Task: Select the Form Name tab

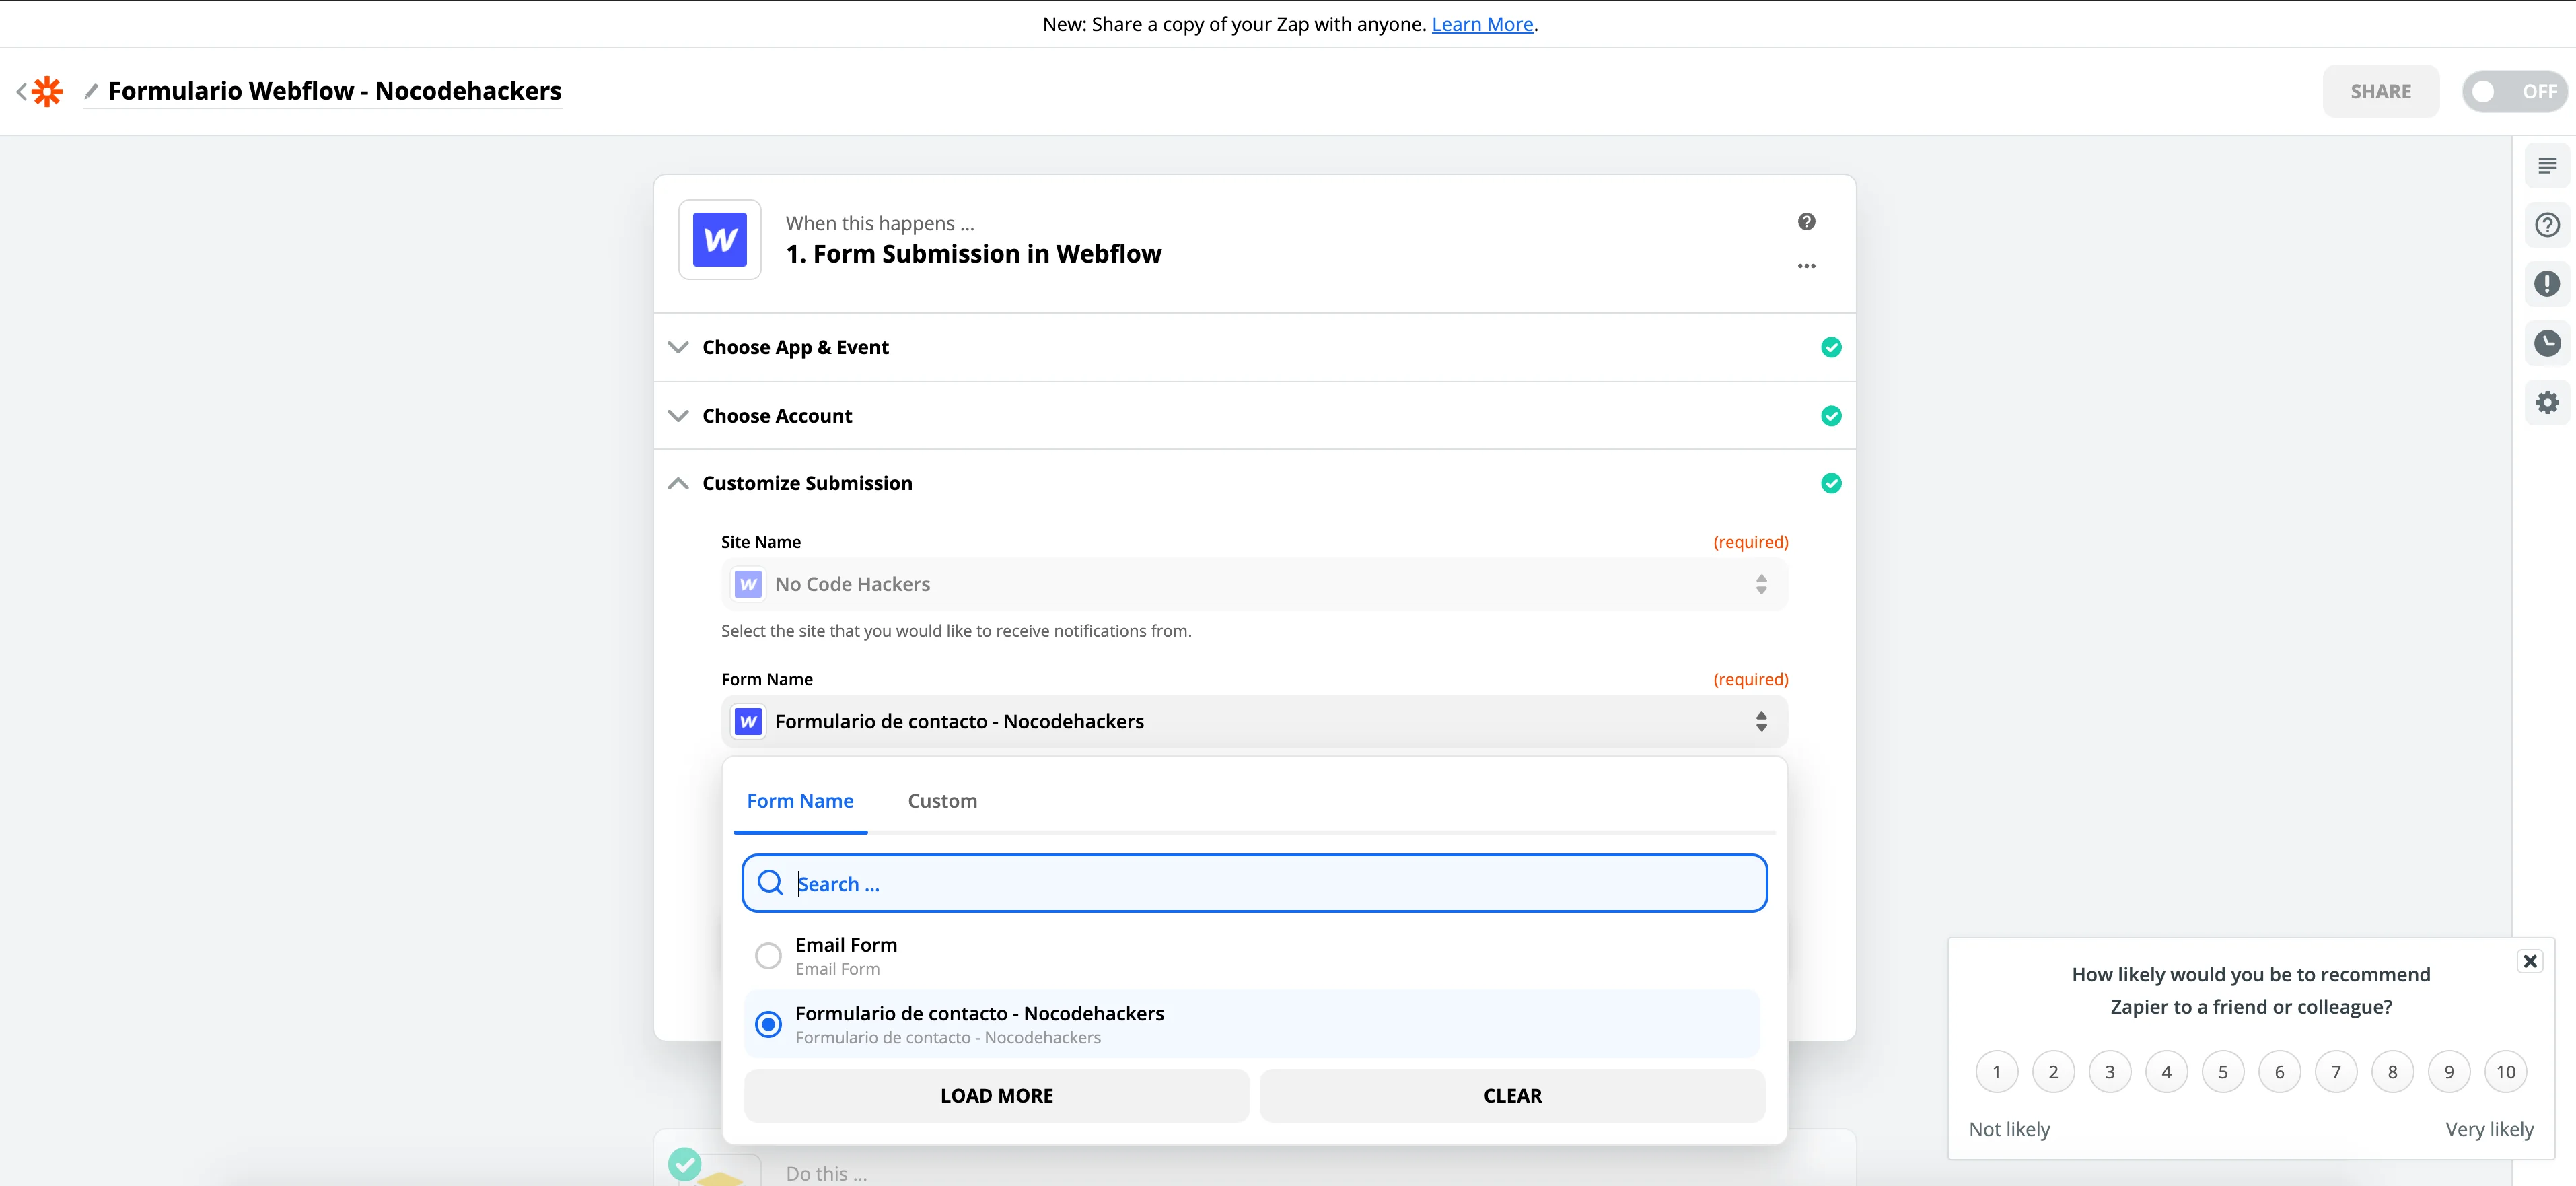Action: pyautogui.click(x=800, y=801)
